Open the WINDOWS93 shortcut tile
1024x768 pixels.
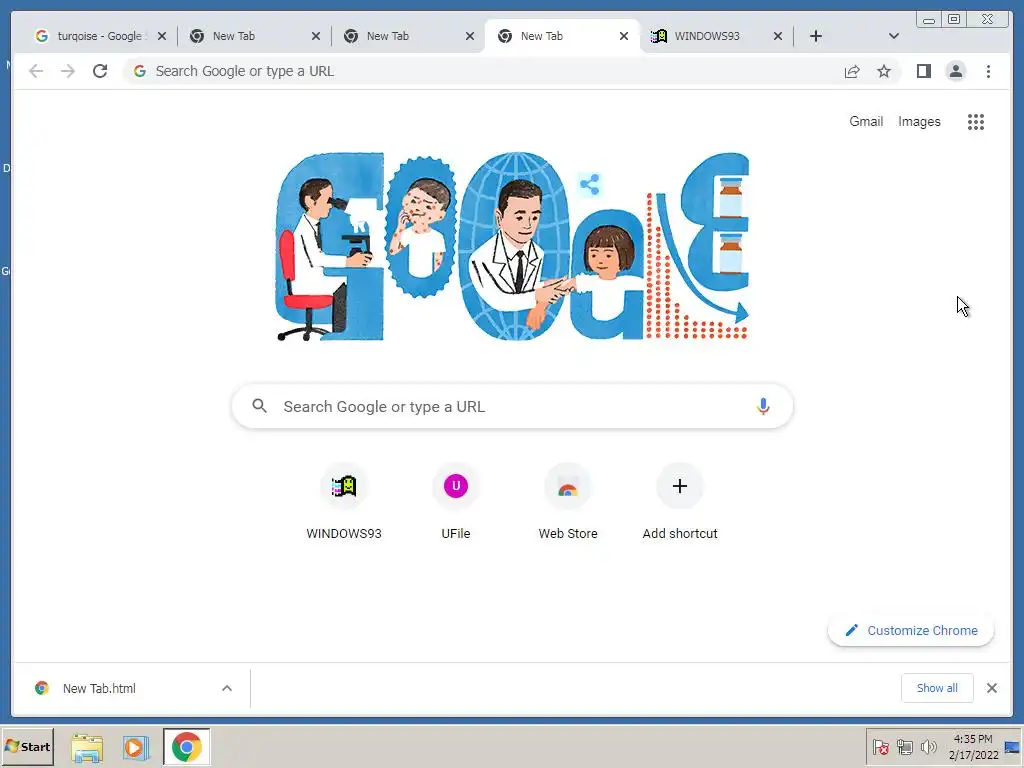344,502
